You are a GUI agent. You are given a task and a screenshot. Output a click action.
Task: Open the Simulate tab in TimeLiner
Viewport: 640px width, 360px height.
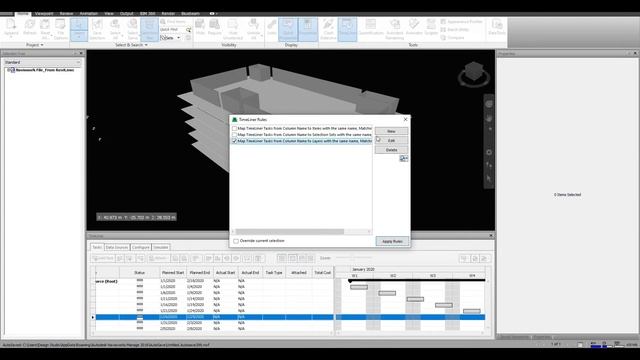click(x=160, y=247)
